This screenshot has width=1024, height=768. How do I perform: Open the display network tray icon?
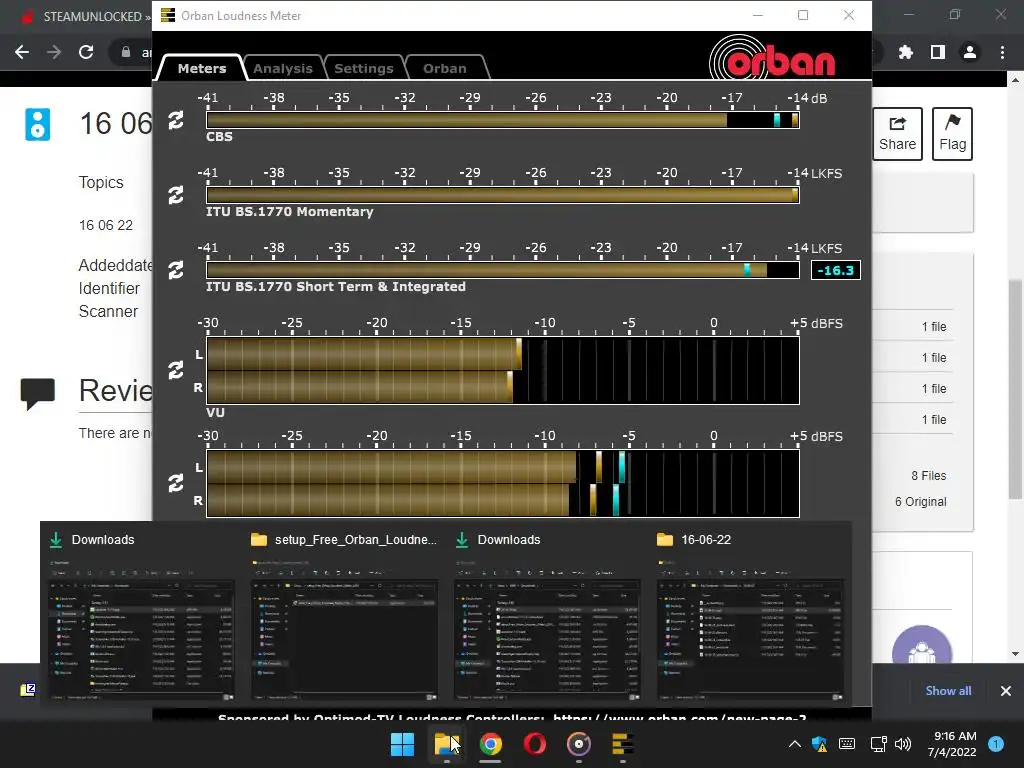[x=879, y=744]
